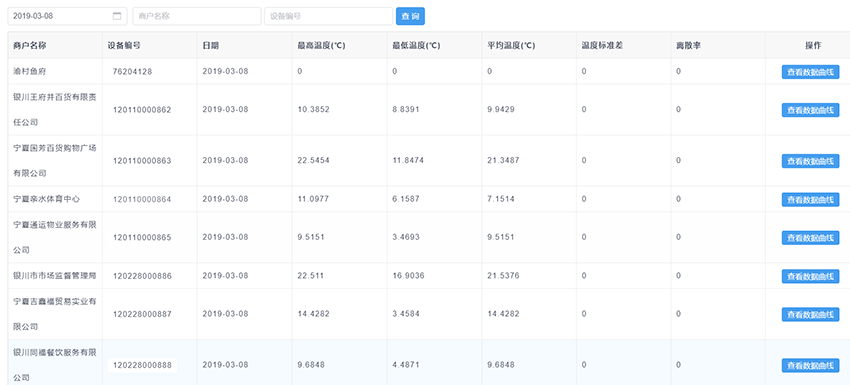Click min temperature value 6.1587

pos(405,199)
